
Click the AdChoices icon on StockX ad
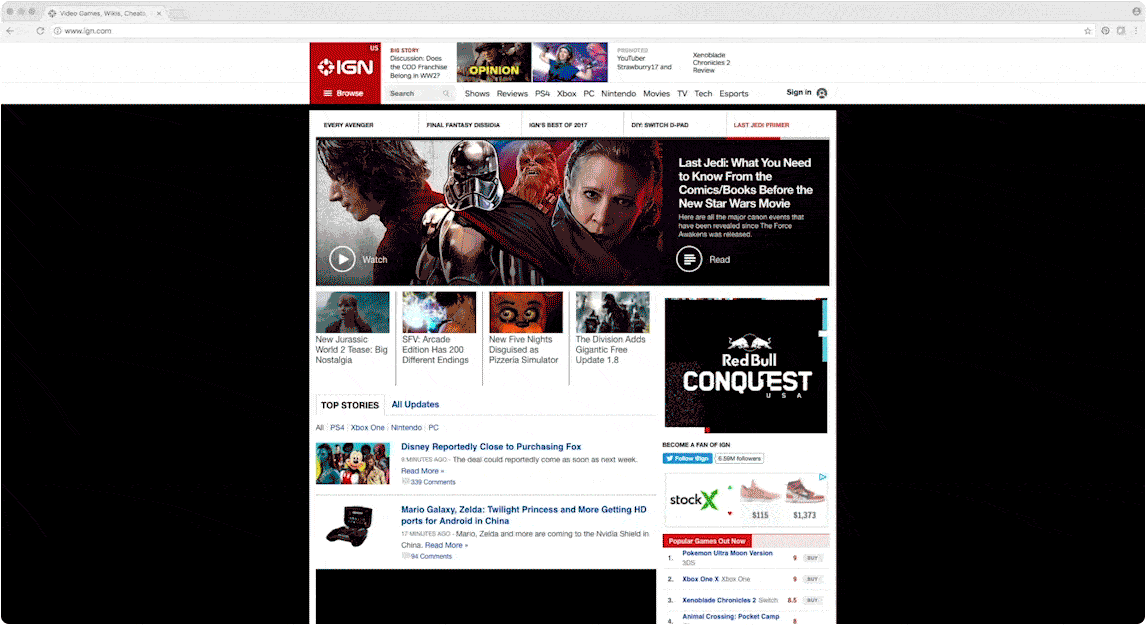[x=823, y=477]
